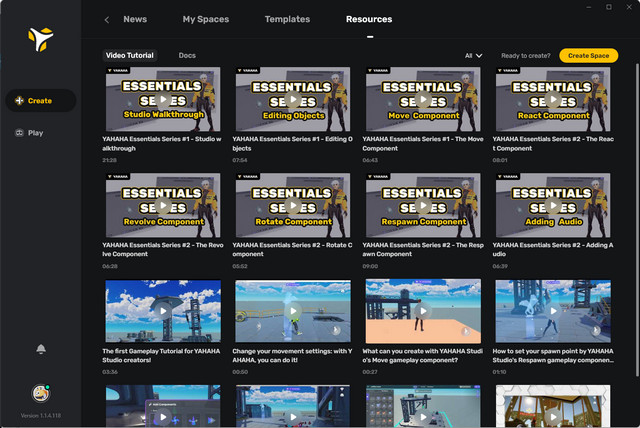The image size is (640, 428).
Task: Open title 'Essentials Series #2 - Rotate Component'
Action: point(292,249)
